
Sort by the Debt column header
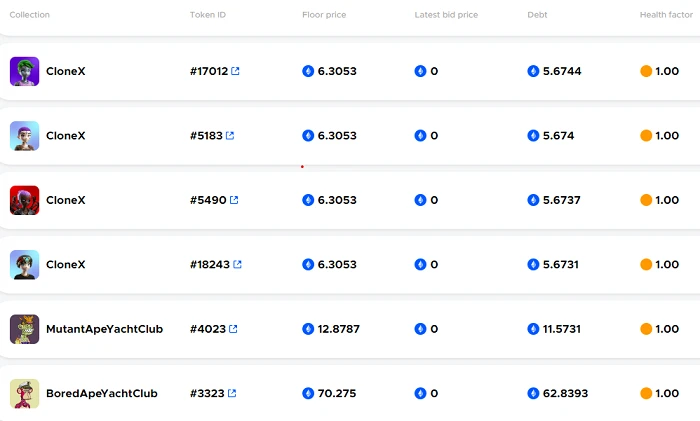537,15
